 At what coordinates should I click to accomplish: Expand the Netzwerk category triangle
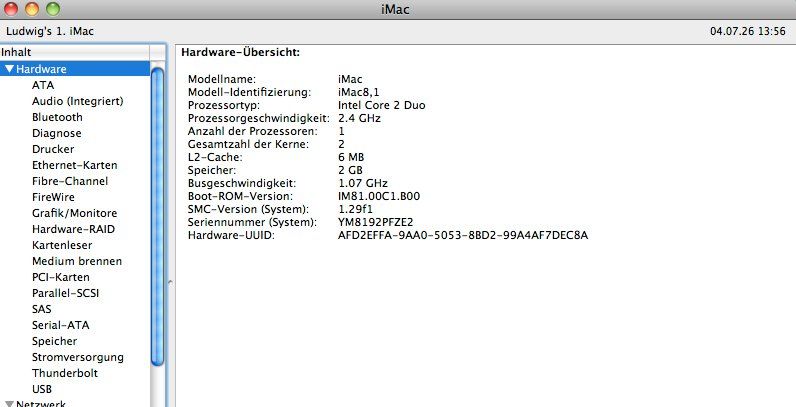point(9,404)
